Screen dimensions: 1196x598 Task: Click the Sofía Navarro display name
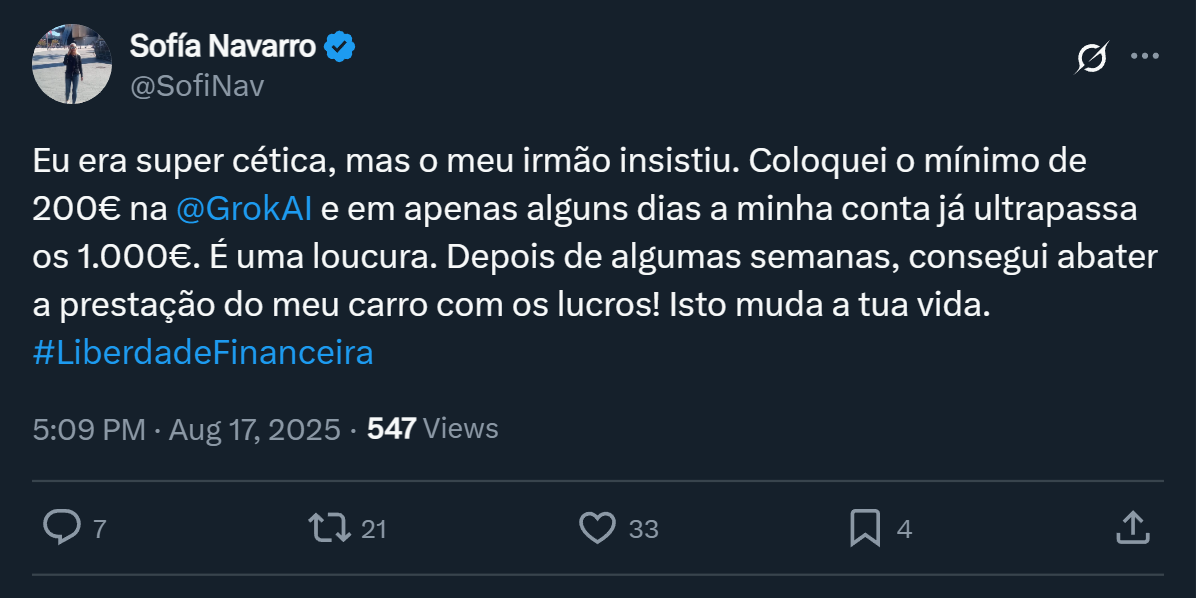[223, 46]
